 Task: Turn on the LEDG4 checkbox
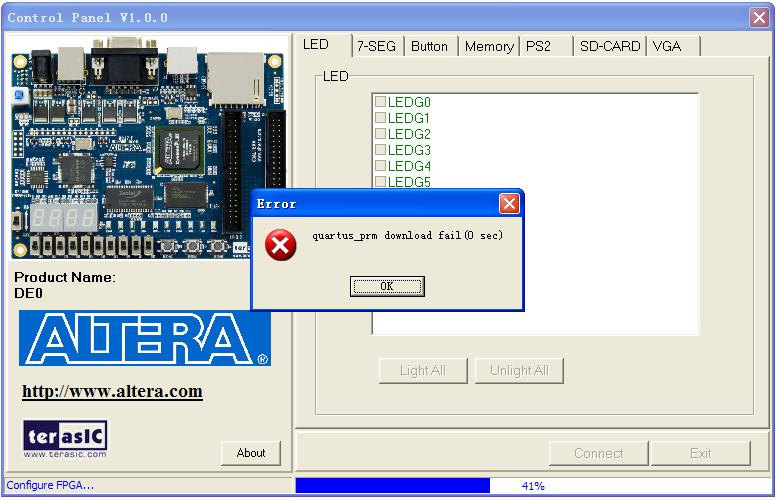380,165
